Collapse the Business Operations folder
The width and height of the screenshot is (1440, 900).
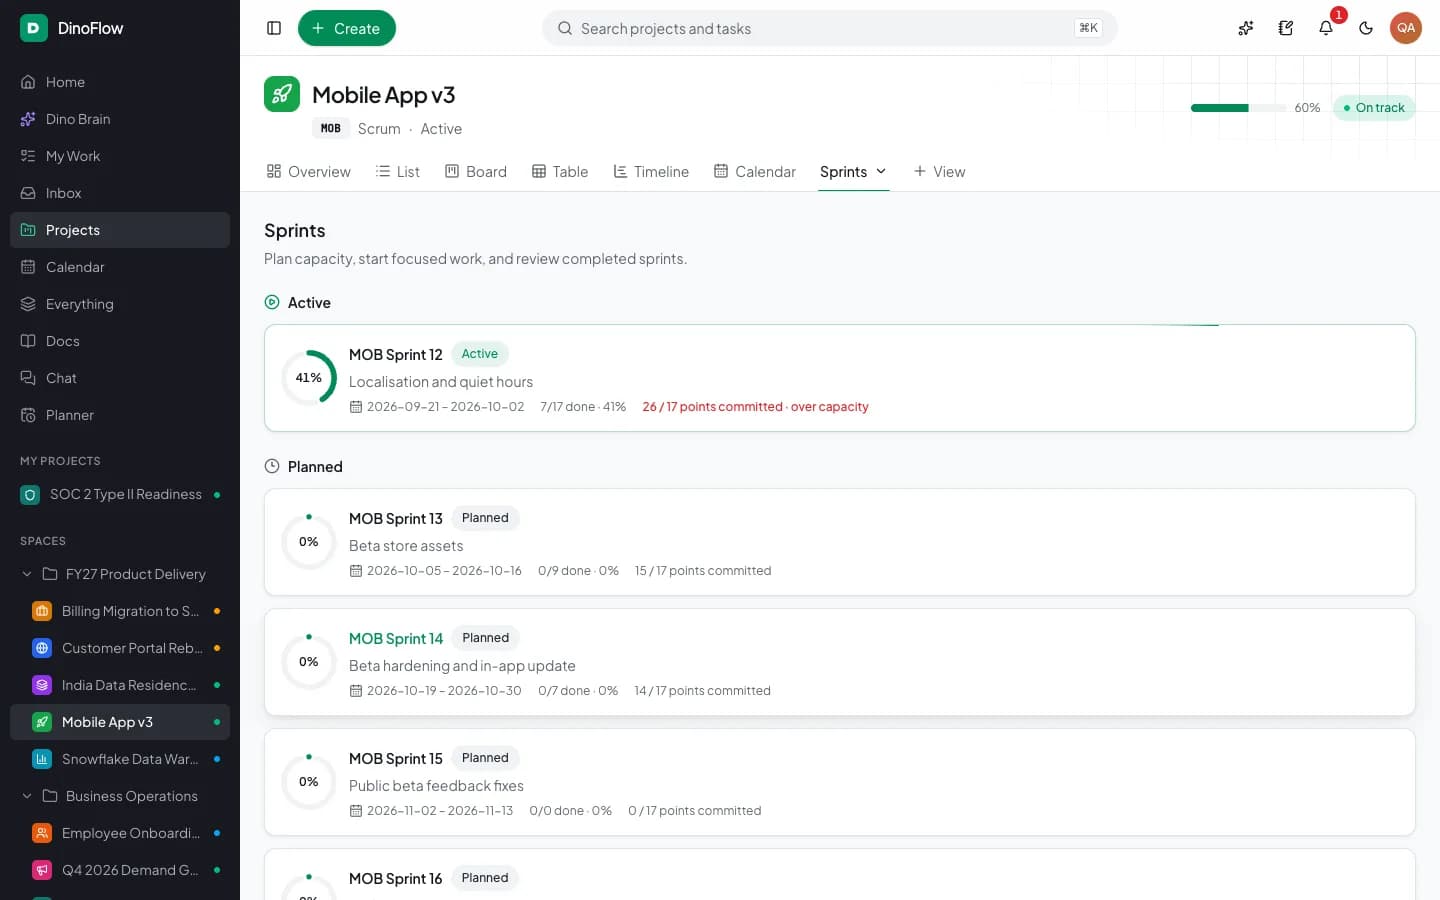tap(27, 796)
